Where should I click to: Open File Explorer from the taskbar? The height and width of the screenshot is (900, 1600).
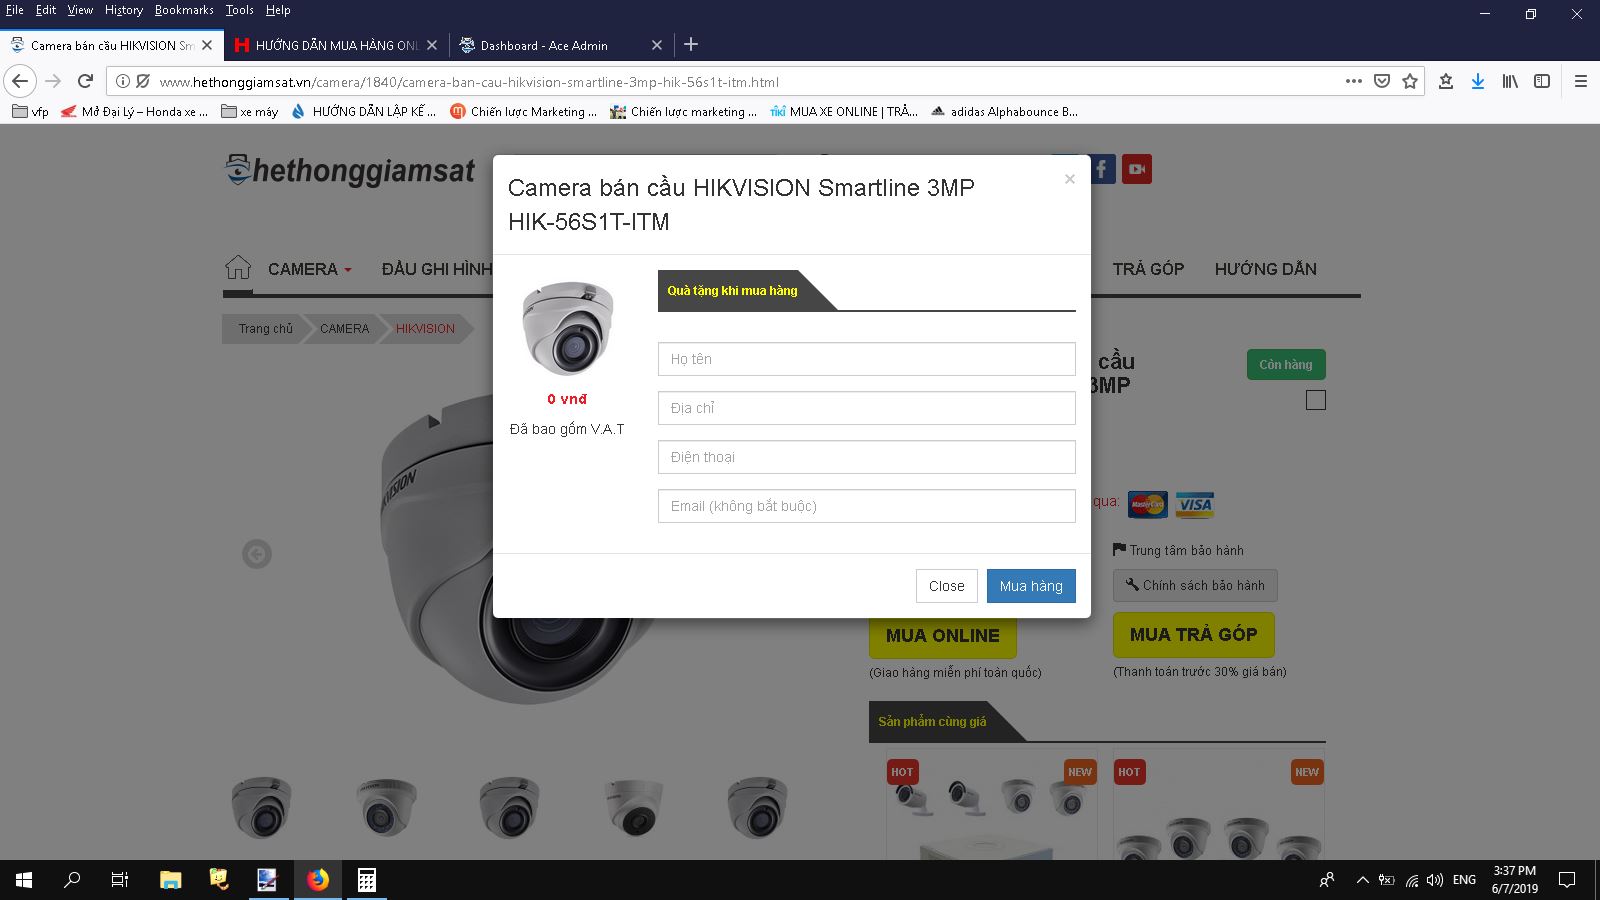point(171,880)
